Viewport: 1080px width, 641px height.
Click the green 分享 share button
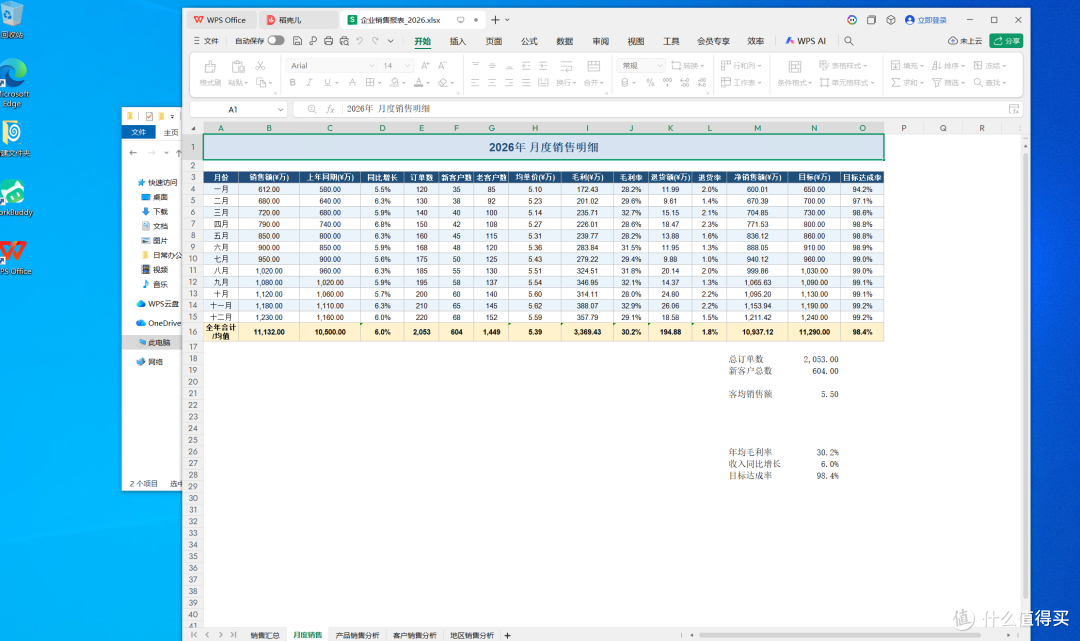[1006, 41]
